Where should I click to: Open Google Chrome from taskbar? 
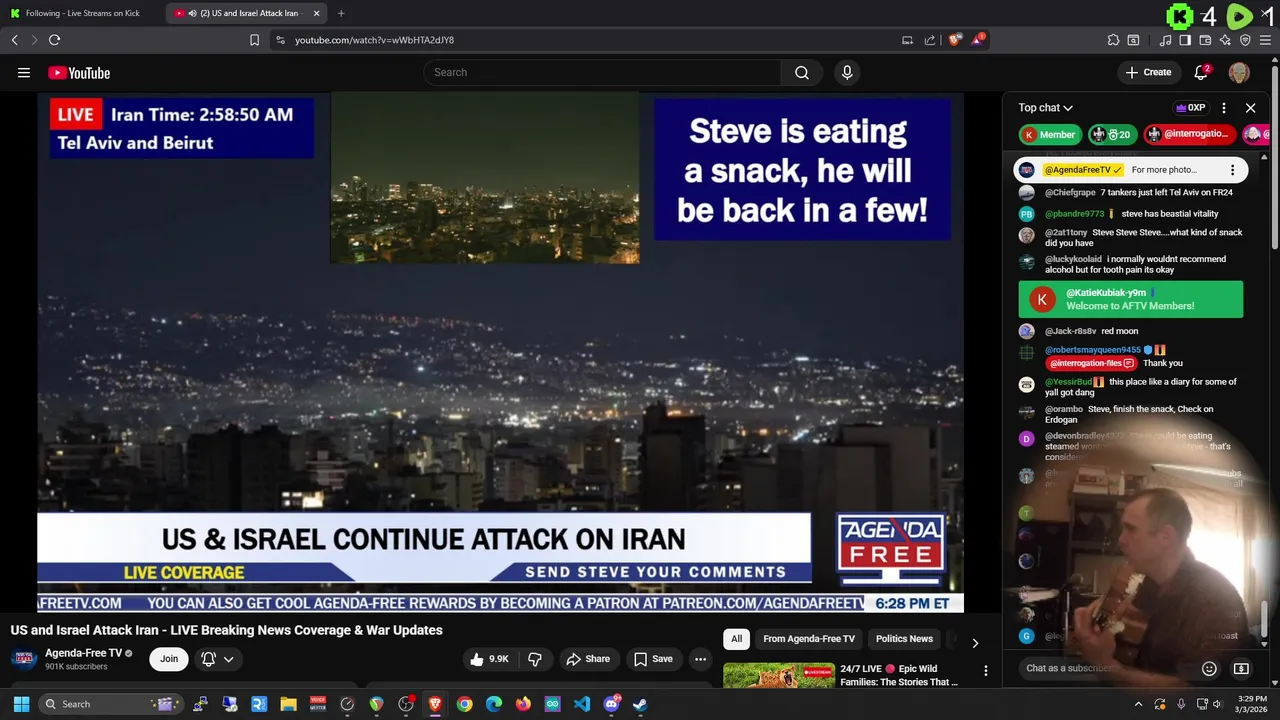point(464,704)
